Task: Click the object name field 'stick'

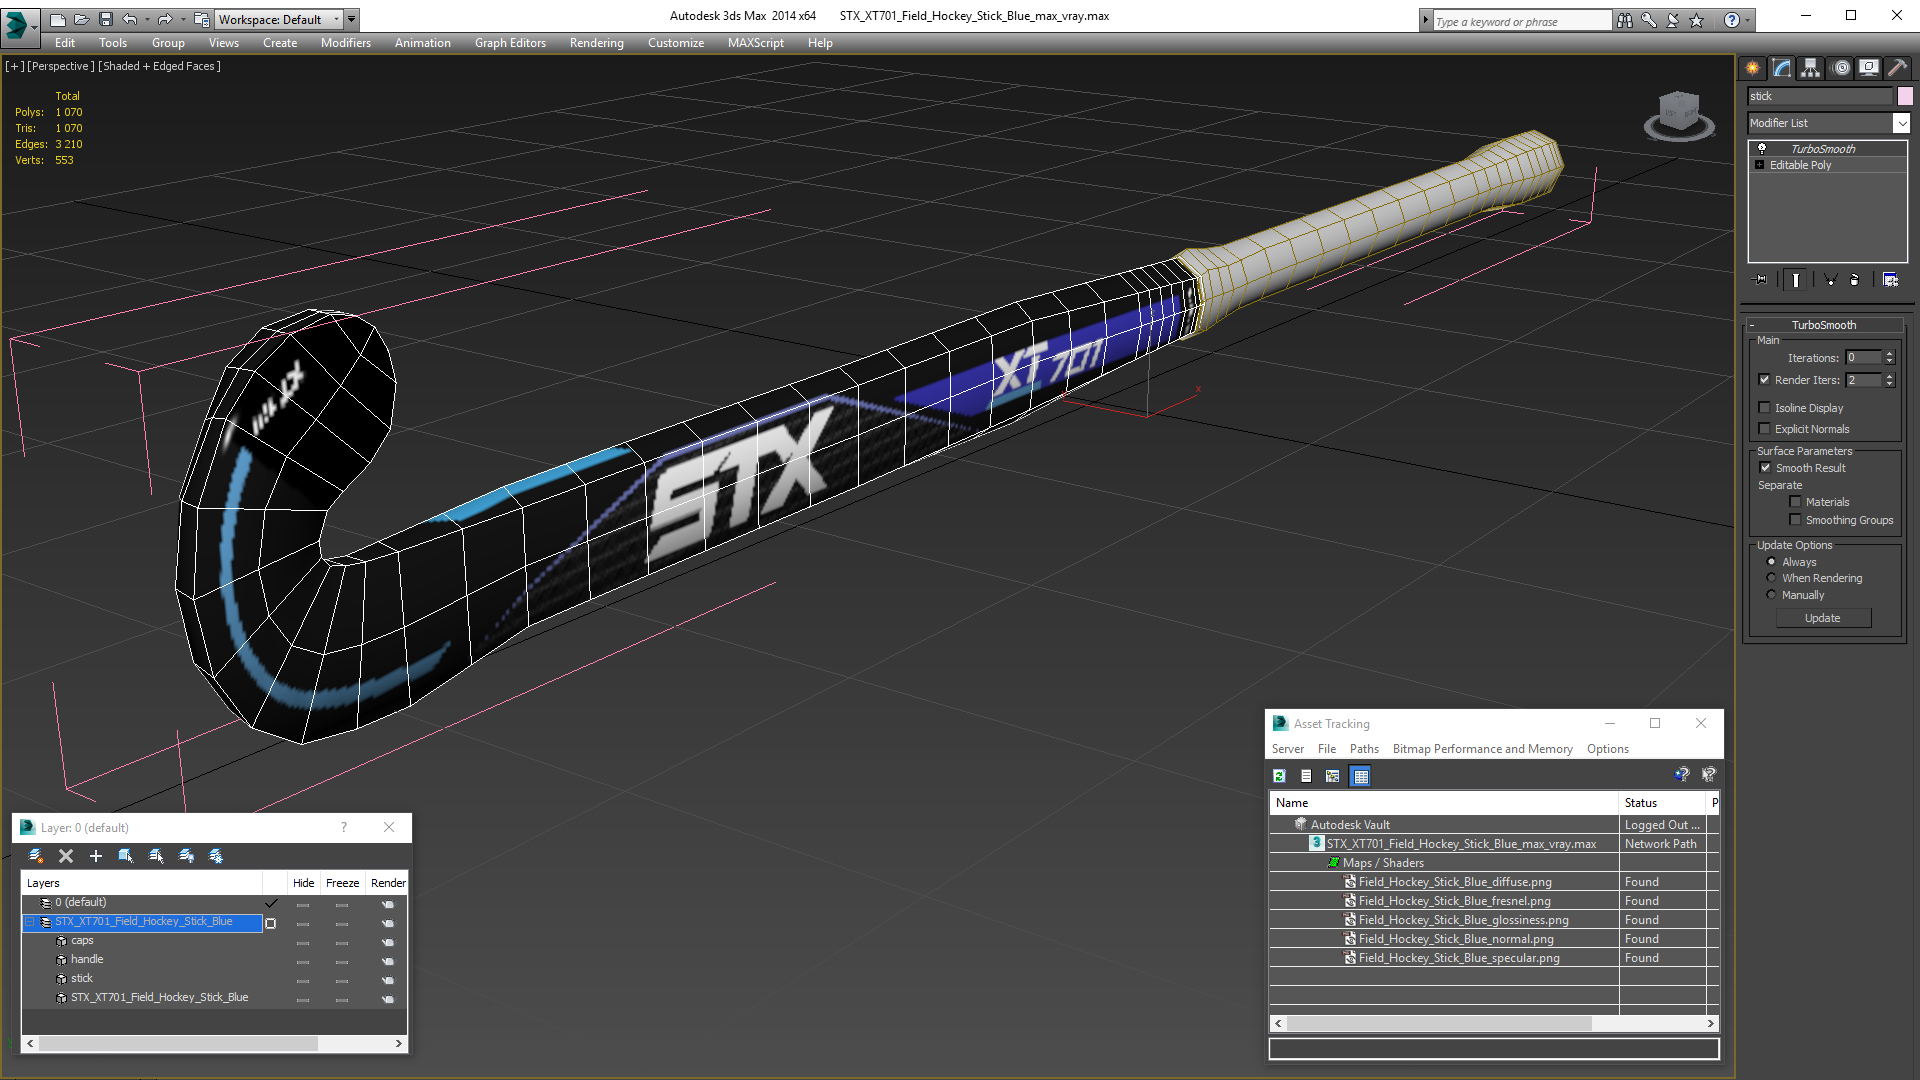Action: (1820, 96)
